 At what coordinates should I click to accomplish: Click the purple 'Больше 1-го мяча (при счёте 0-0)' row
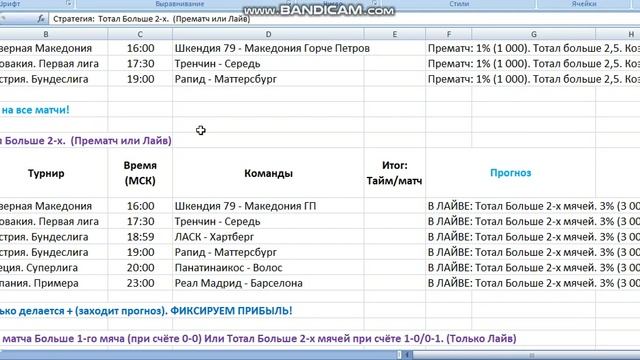click(x=259, y=338)
